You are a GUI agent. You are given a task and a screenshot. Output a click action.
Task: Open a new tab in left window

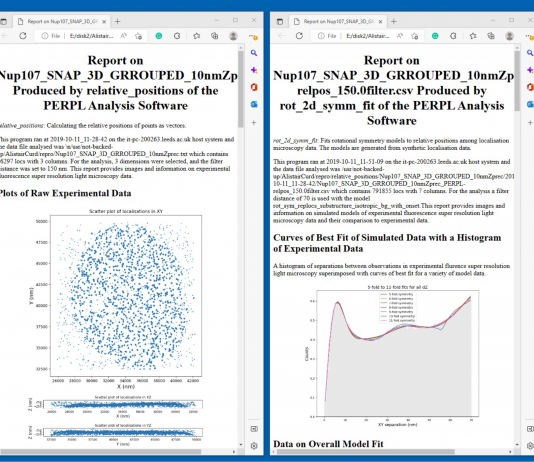click(117, 21)
